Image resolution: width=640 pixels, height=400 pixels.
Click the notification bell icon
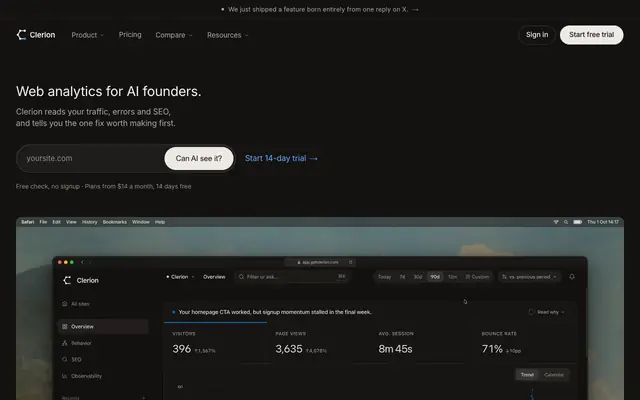pyautogui.click(x=572, y=277)
